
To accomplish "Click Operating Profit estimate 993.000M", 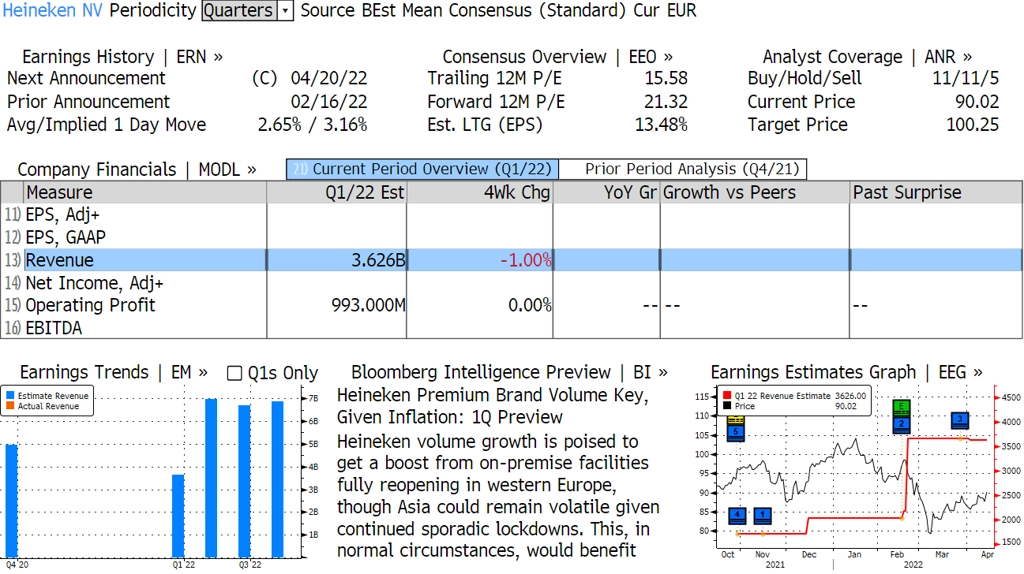I will click(x=368, y=305).
